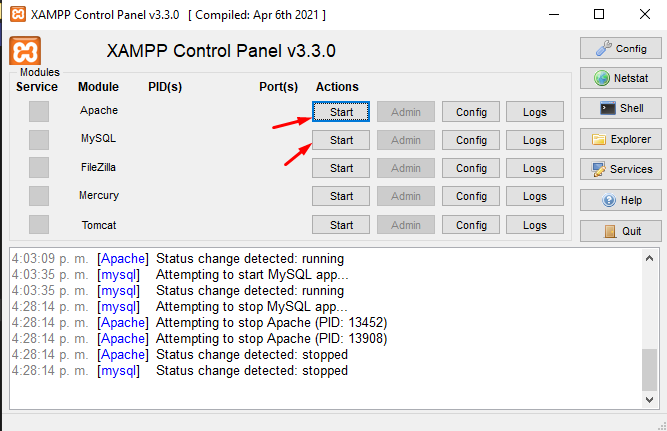Launch Shell with the terminal icon

(620, 108)
